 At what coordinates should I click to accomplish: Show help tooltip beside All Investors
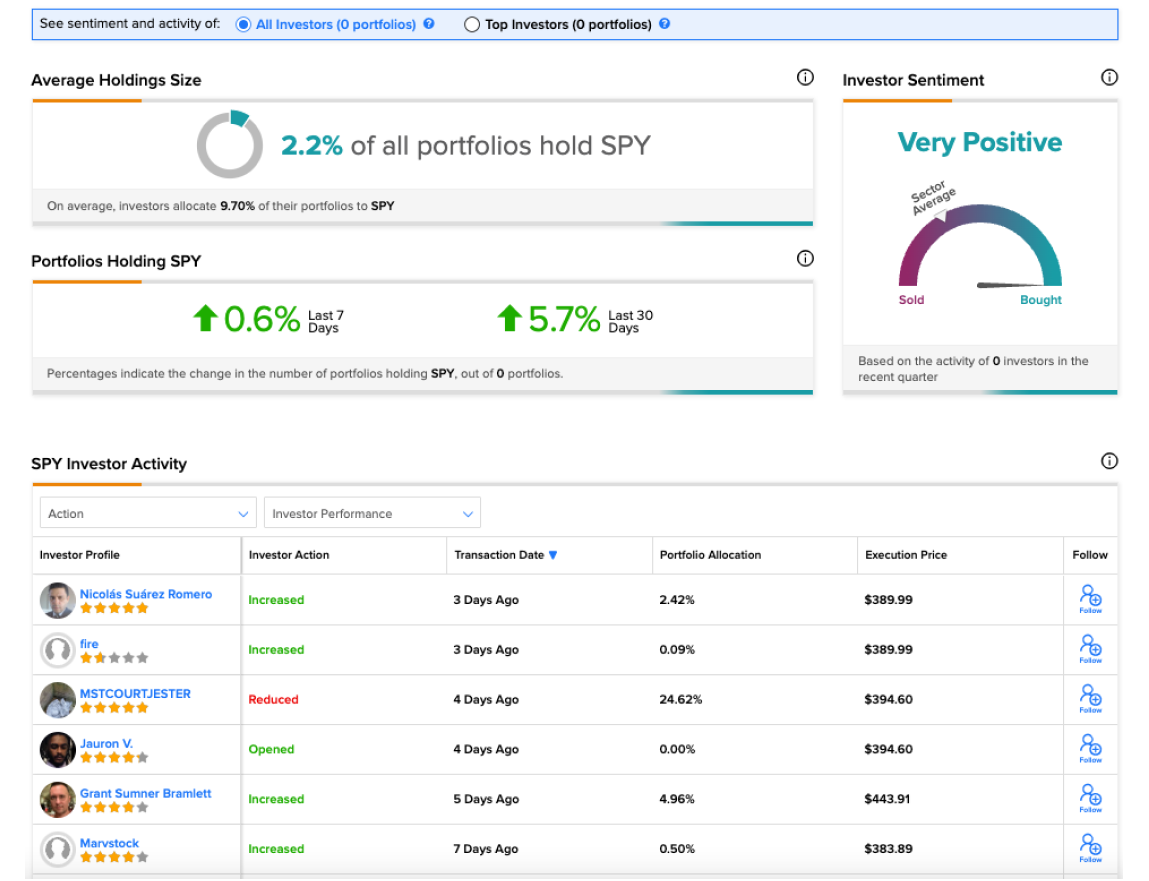pos(429,23)
